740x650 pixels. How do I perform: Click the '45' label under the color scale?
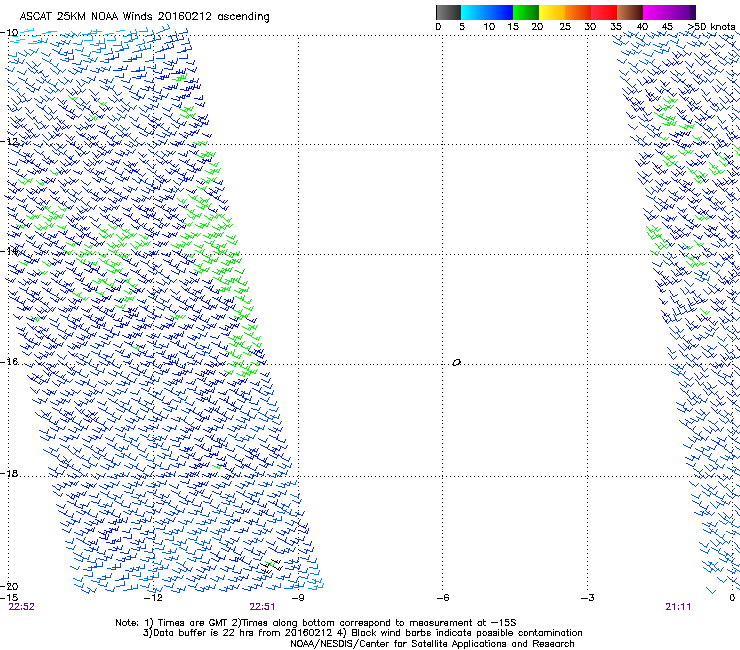pos(667,27)
